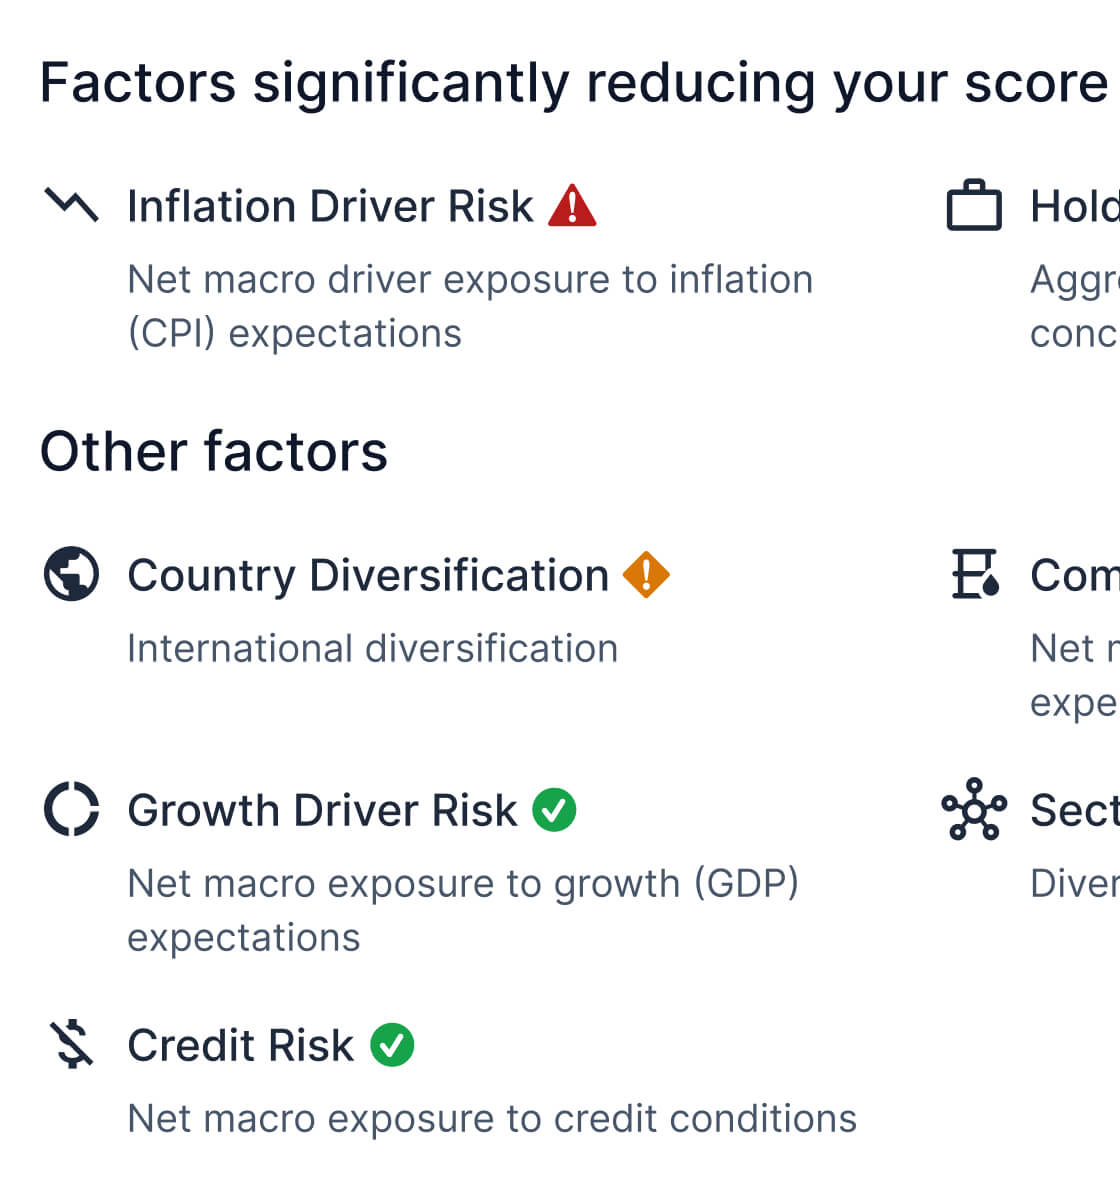The height and width of the screenshot is (1200, 1120).
Task: Click the 'Other factors' section heading
Action: click(x=213, y=451)
